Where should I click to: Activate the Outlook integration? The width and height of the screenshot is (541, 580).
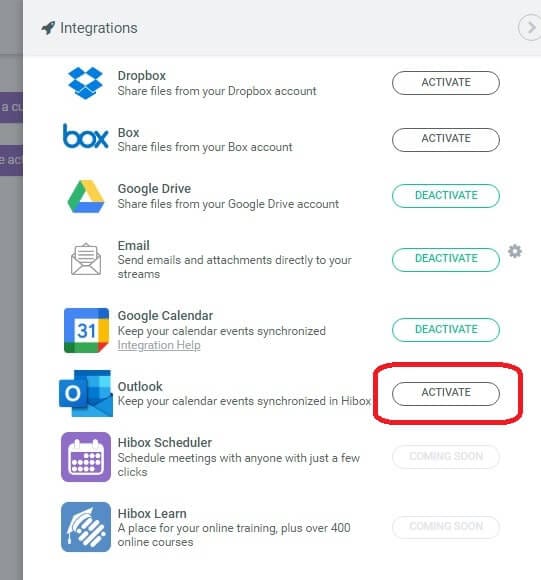click(446, 394)
